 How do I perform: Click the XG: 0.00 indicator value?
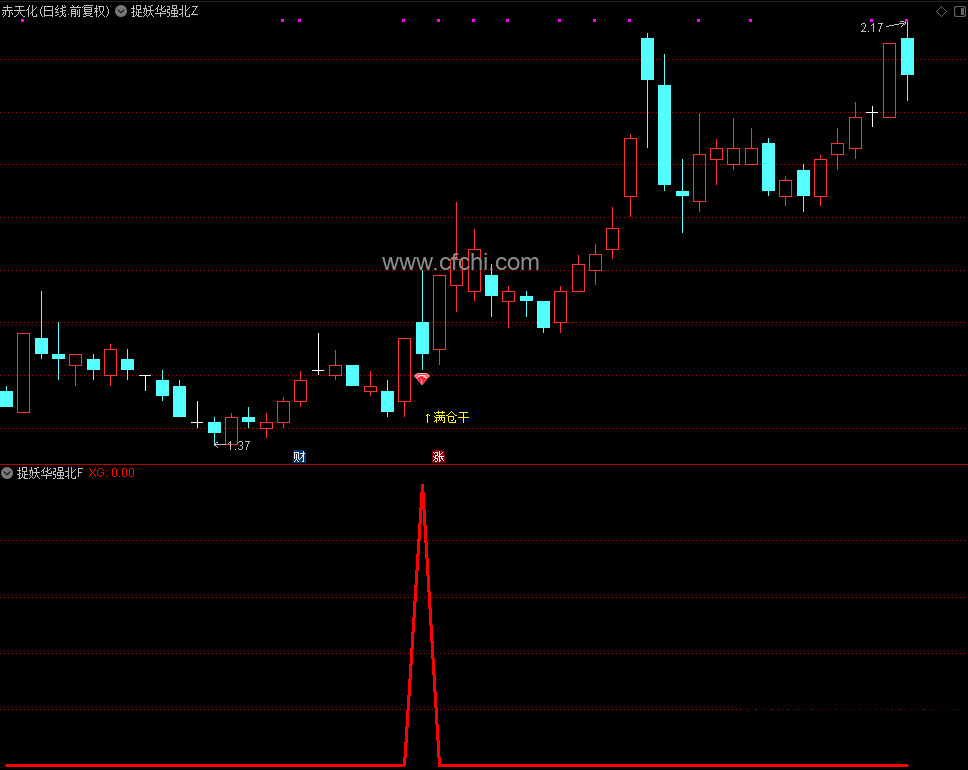(112, 473)
